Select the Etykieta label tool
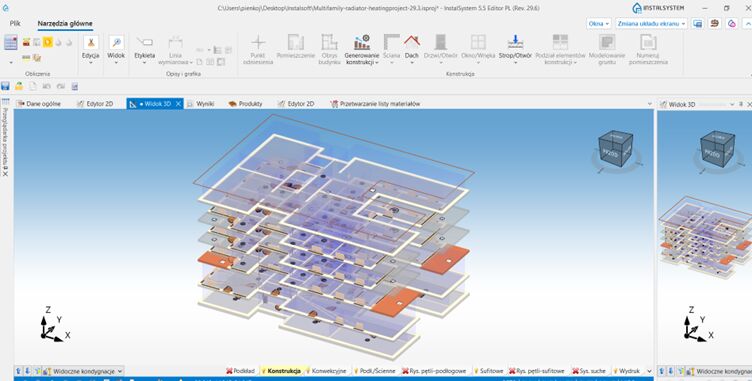 coord(144,48)
